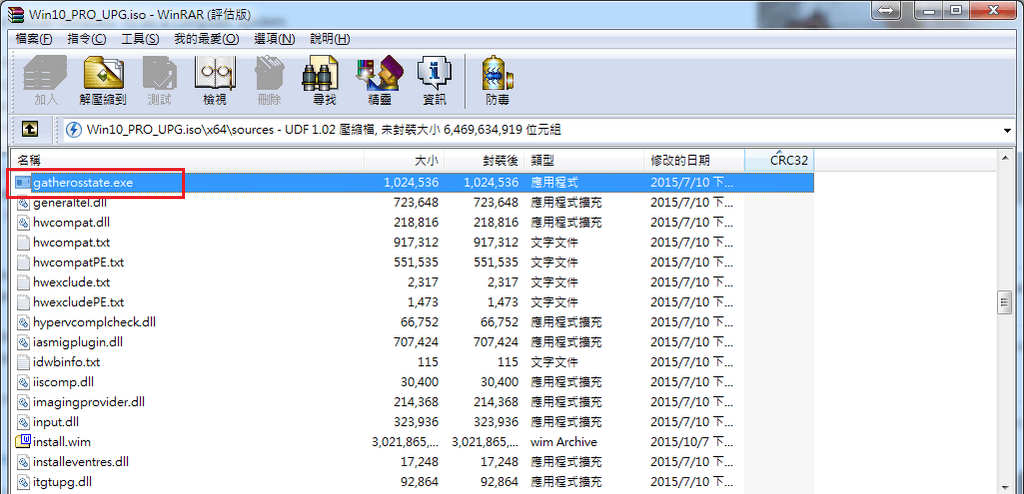Click packed size 66,752 of hypervcomplcheck.dll
1024x494 pixels.
click(x=499, y=322)
